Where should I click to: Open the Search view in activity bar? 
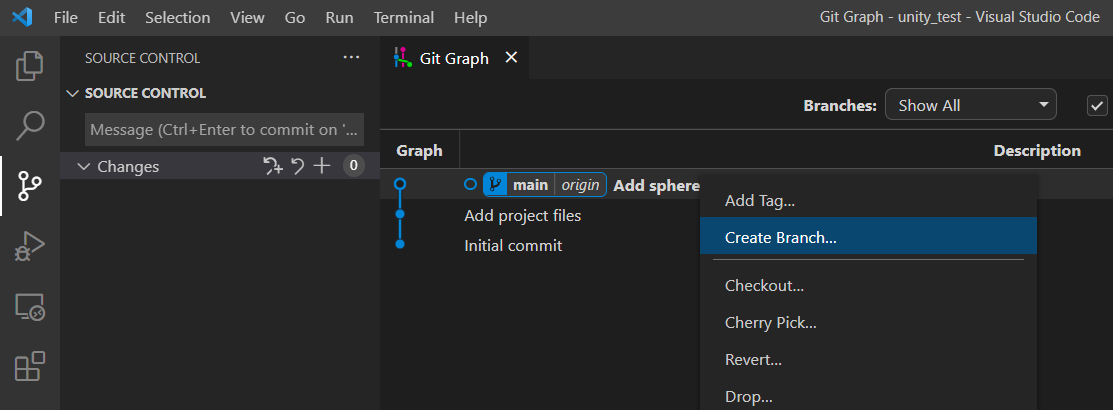pyautogui.click(x=30, y=126)
